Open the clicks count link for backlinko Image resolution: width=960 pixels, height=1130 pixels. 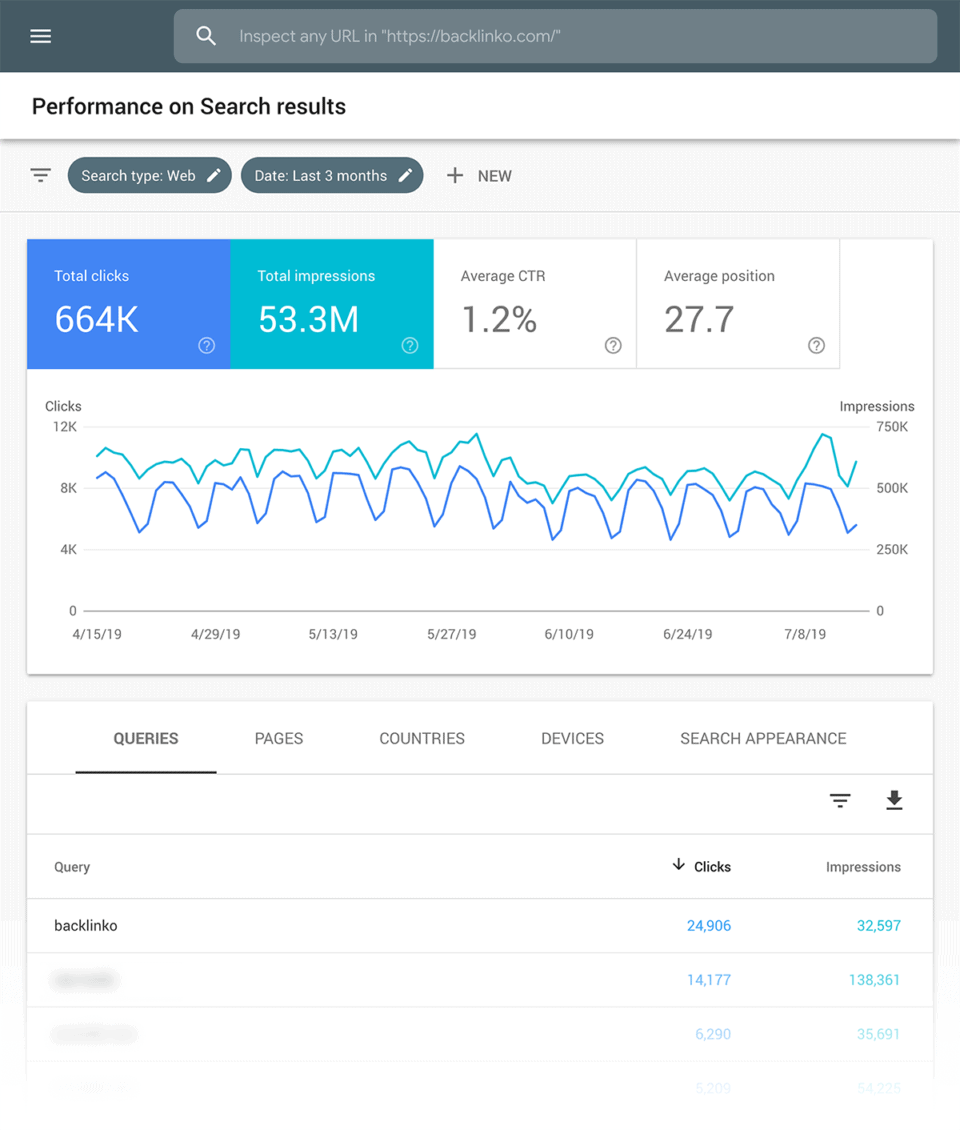(708, 925)
